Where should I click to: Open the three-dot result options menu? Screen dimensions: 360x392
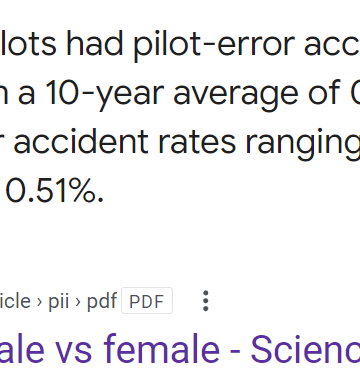[206, 301]
